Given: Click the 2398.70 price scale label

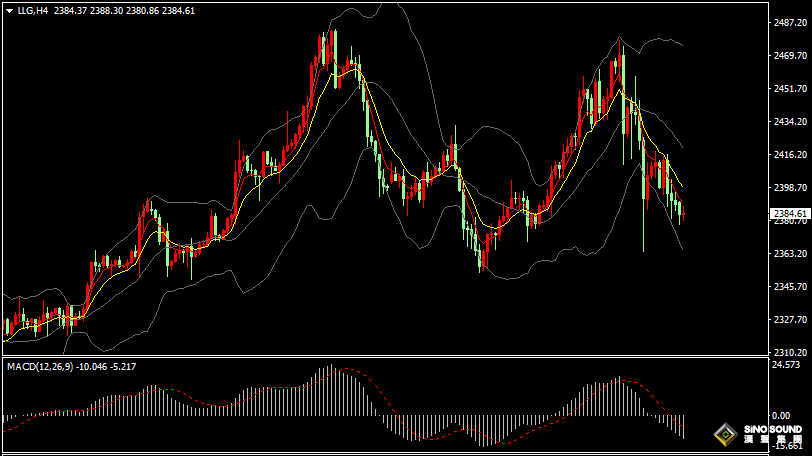Looking at the screenshot, I should [790, 188].
